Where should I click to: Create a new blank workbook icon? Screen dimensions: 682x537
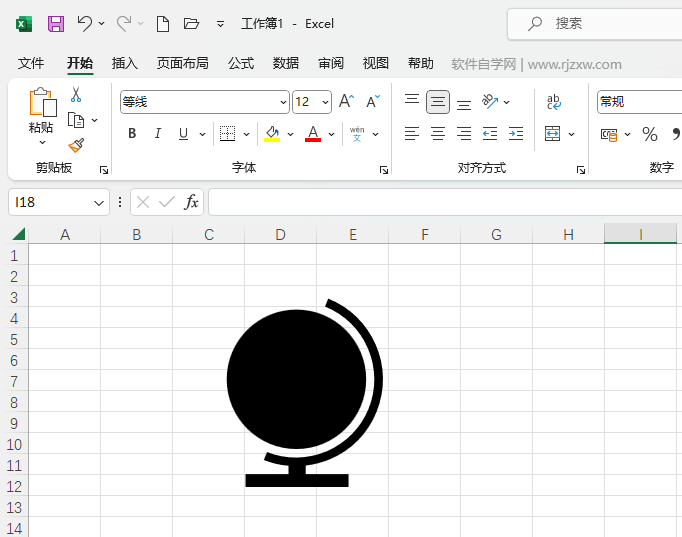pos(163,23)
